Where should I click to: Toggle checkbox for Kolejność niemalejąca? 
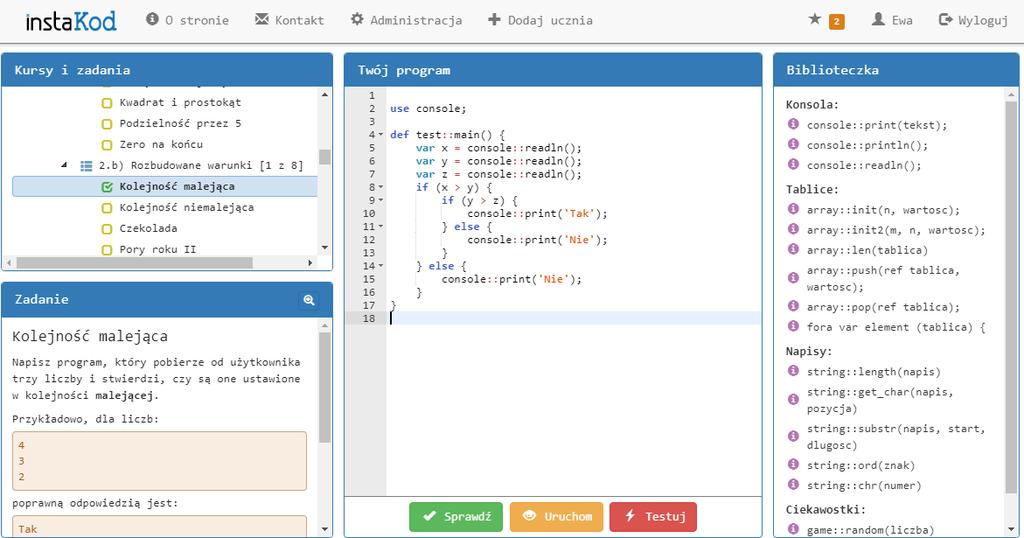tap(107, 208)
